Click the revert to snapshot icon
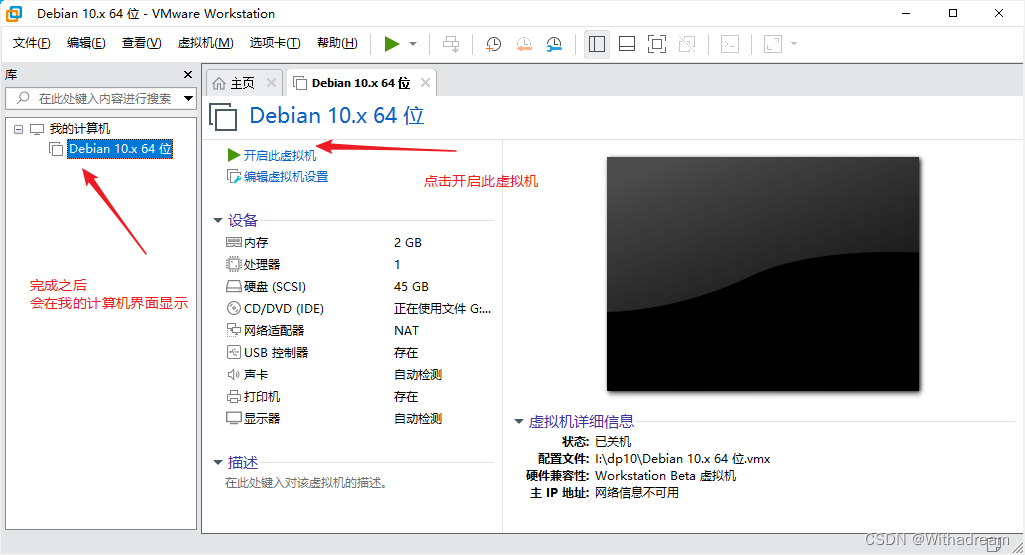This screenshot has height=555, width=1025. 524,44
